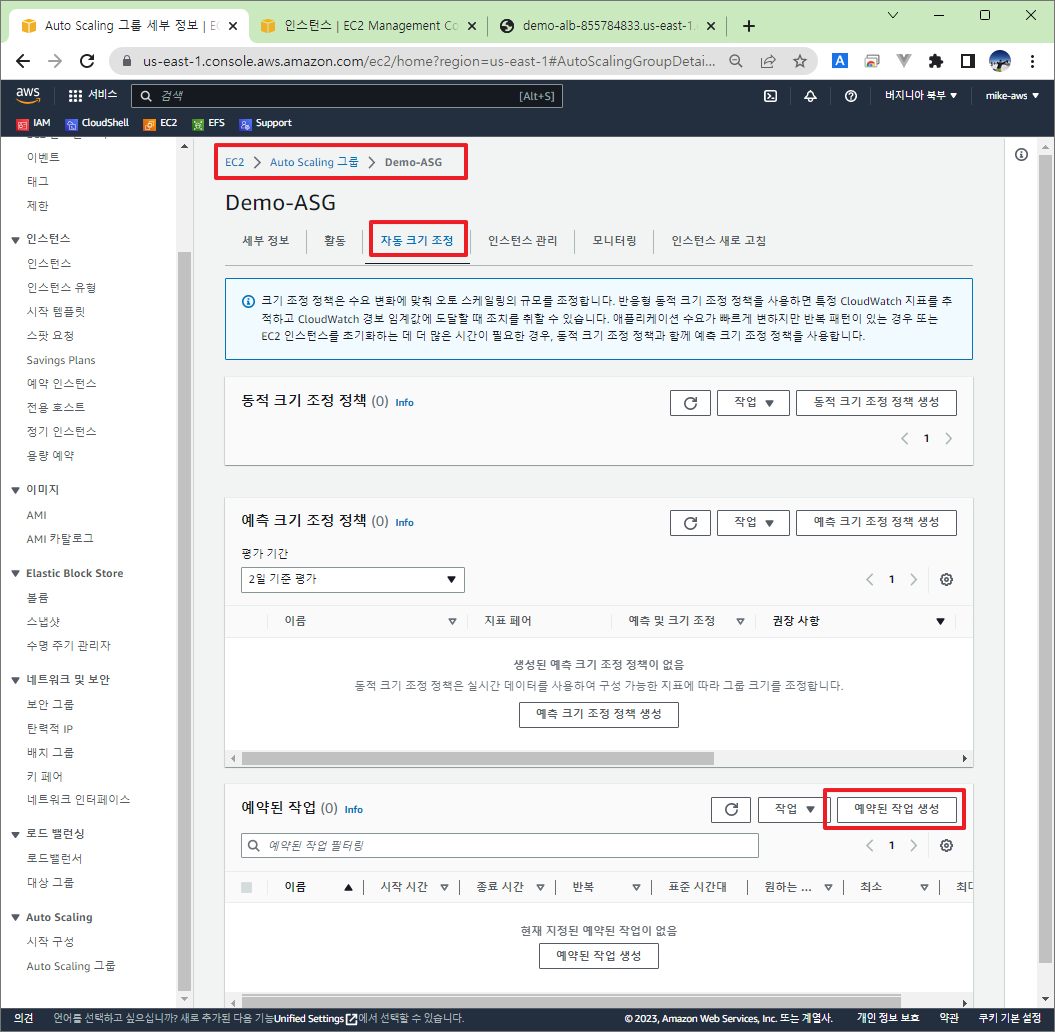Sort scheduled actions by 이름 column
This screenshot has width=1055, height=1032.
318,887
